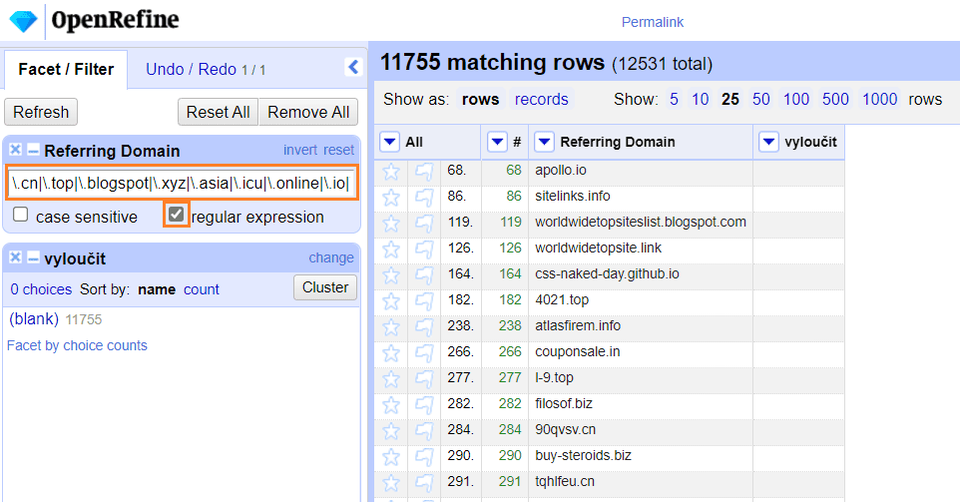
Task: Open the Permalink link
Action: click(652, 22)
